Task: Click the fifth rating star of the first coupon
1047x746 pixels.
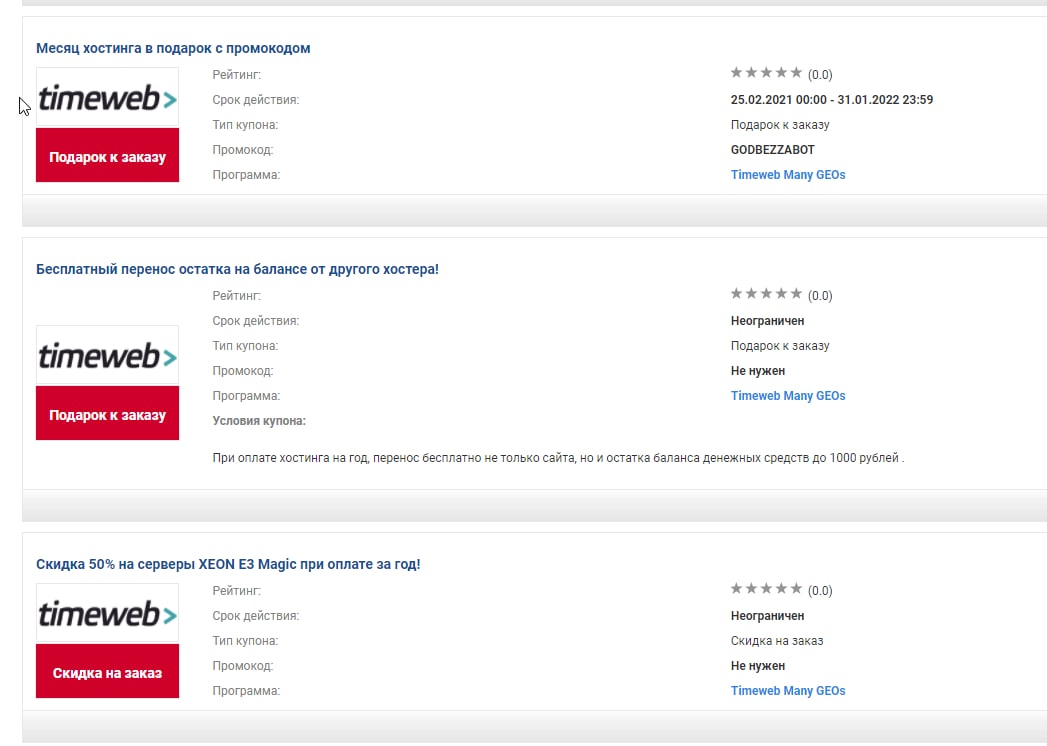Action: tap(796, 72)
